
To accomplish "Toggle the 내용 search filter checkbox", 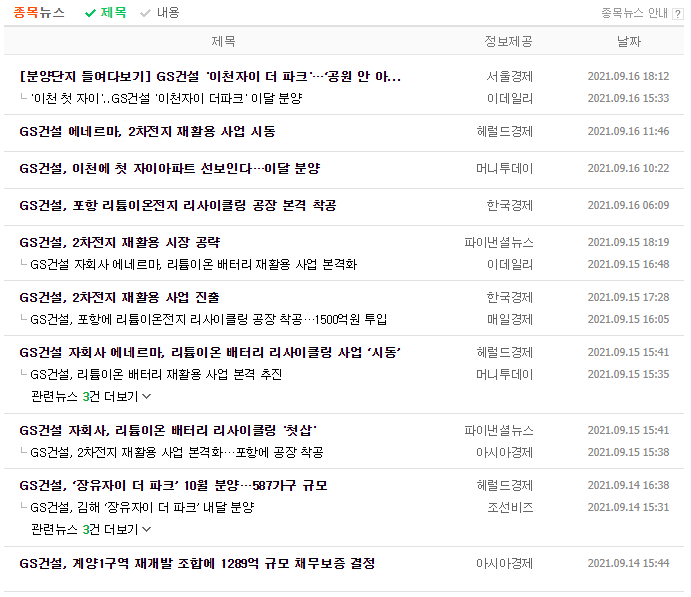I will pos(160,12).
